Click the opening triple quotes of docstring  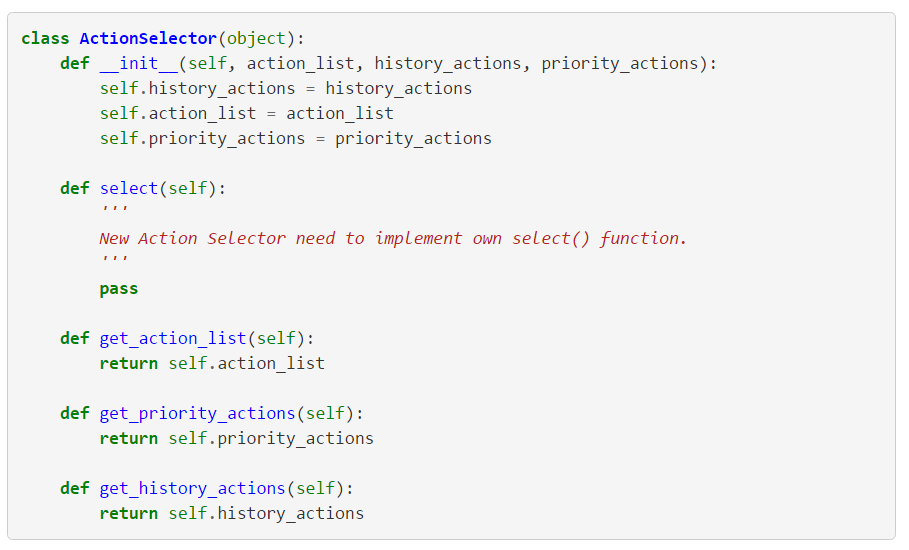114,208
